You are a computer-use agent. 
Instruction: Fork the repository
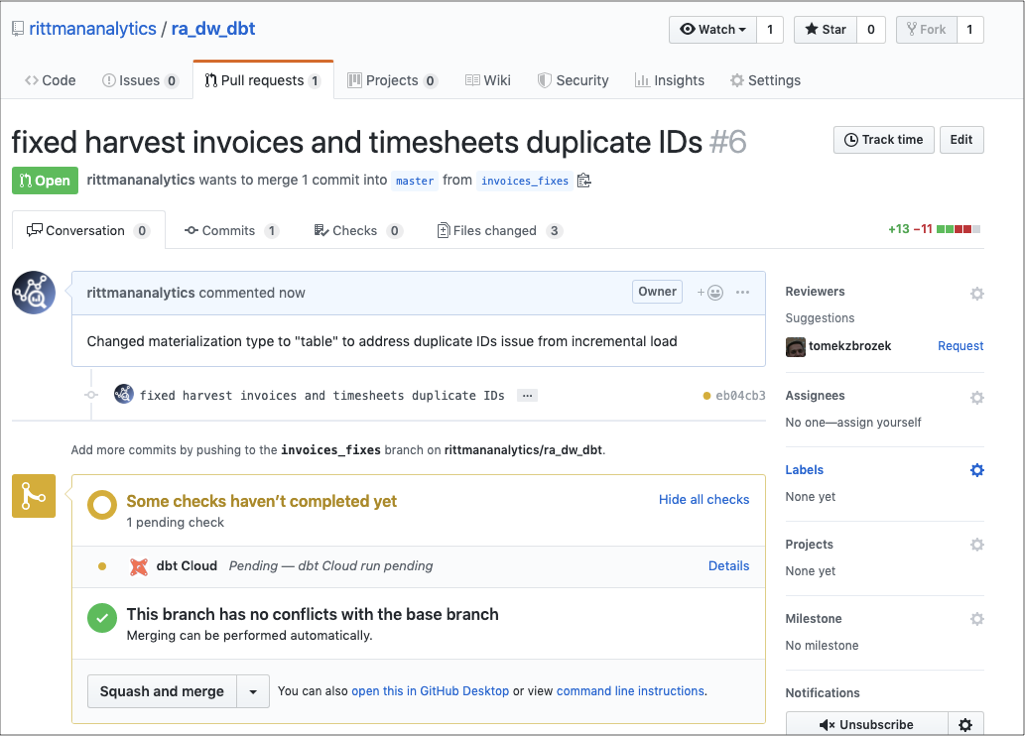[x=926, y=29]
